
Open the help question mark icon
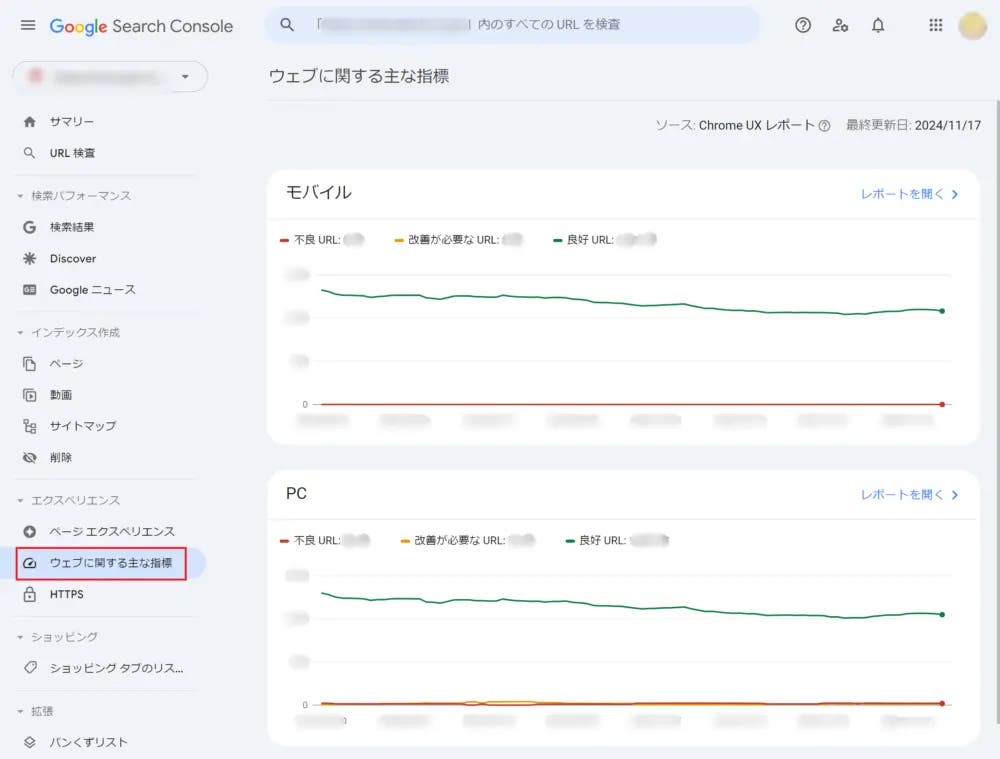(x=803, y=26)
